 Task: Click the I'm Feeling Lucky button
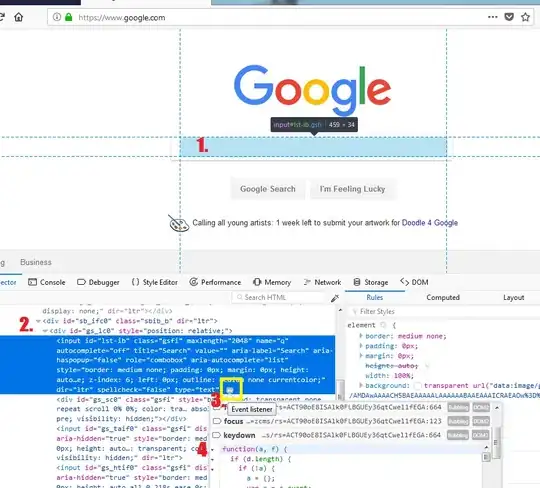tap(353, 189)
